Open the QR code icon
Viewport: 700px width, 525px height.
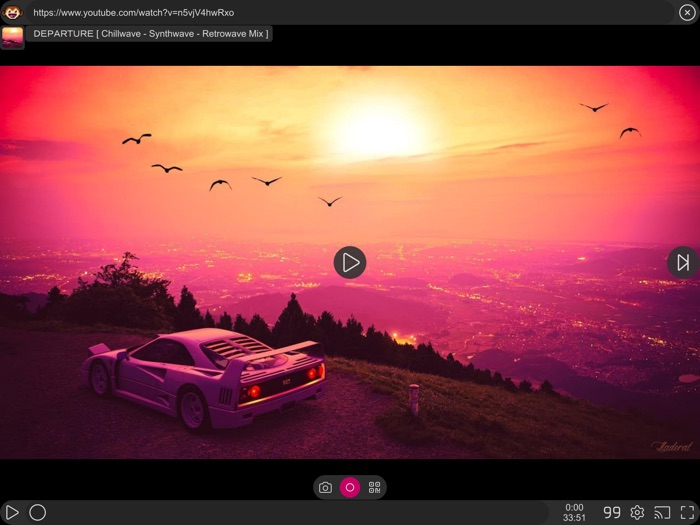click(374, 488)
